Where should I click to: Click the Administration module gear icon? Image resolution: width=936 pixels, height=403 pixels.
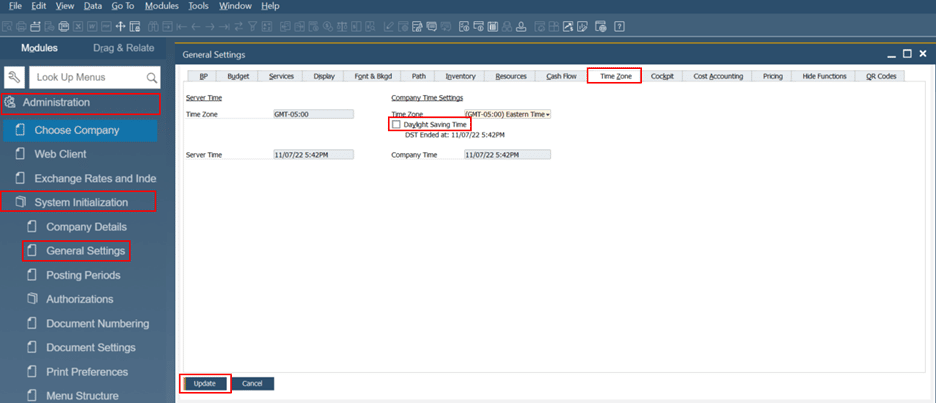click(x=10, y=103)
